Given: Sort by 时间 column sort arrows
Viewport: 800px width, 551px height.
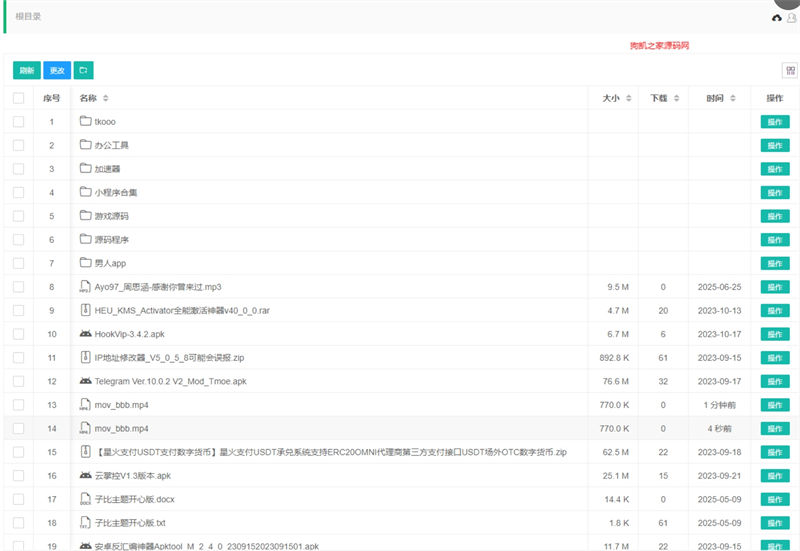Looking at the screenshot, I should pyautogui.click(x=733, y=98).
